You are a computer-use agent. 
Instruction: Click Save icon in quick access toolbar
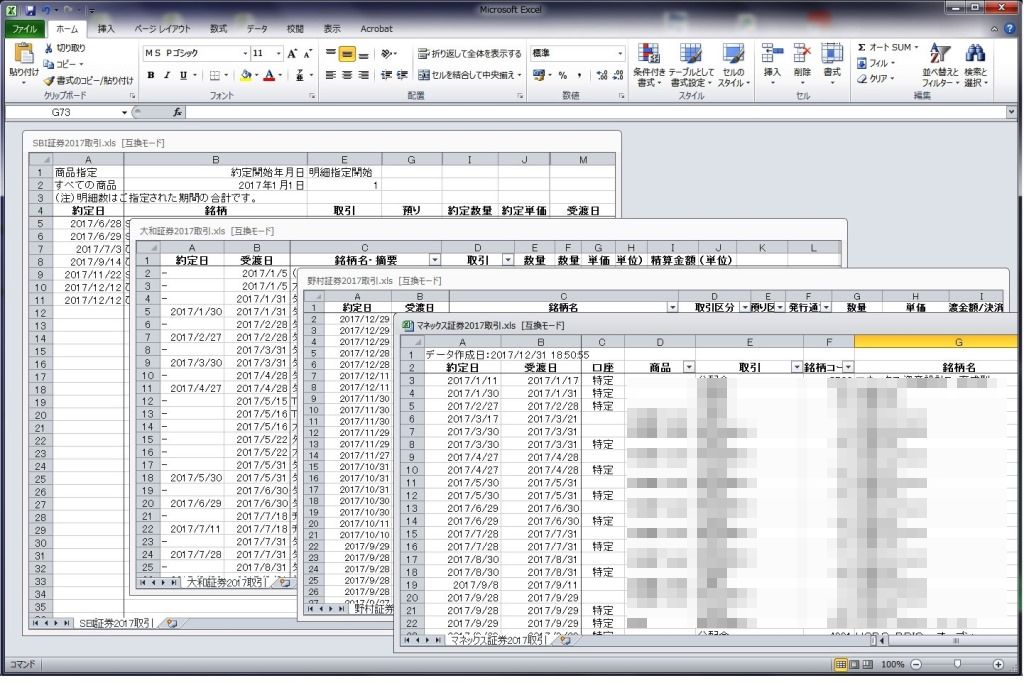tap(31, 10)
